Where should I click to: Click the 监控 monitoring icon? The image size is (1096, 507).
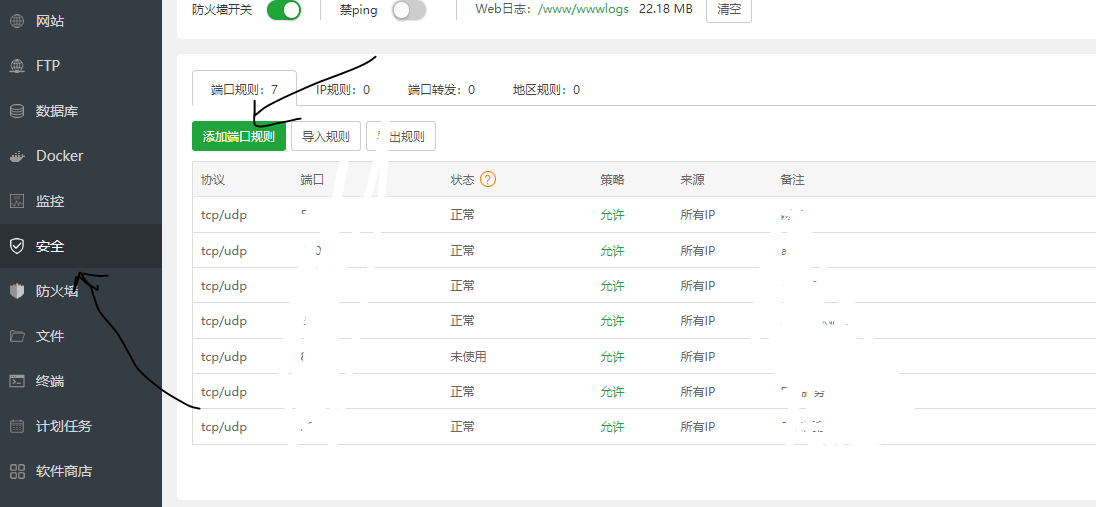pos(17,201)
